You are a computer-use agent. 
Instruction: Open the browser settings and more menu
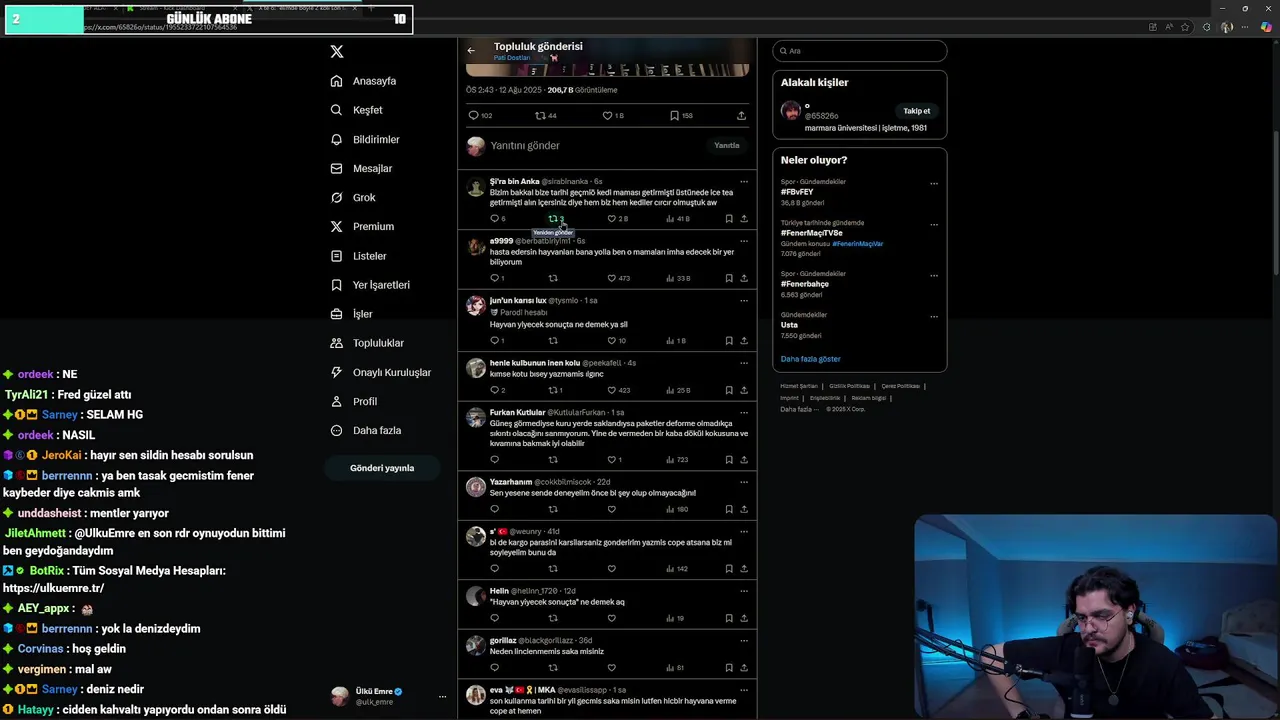[x=1246, y=27]
